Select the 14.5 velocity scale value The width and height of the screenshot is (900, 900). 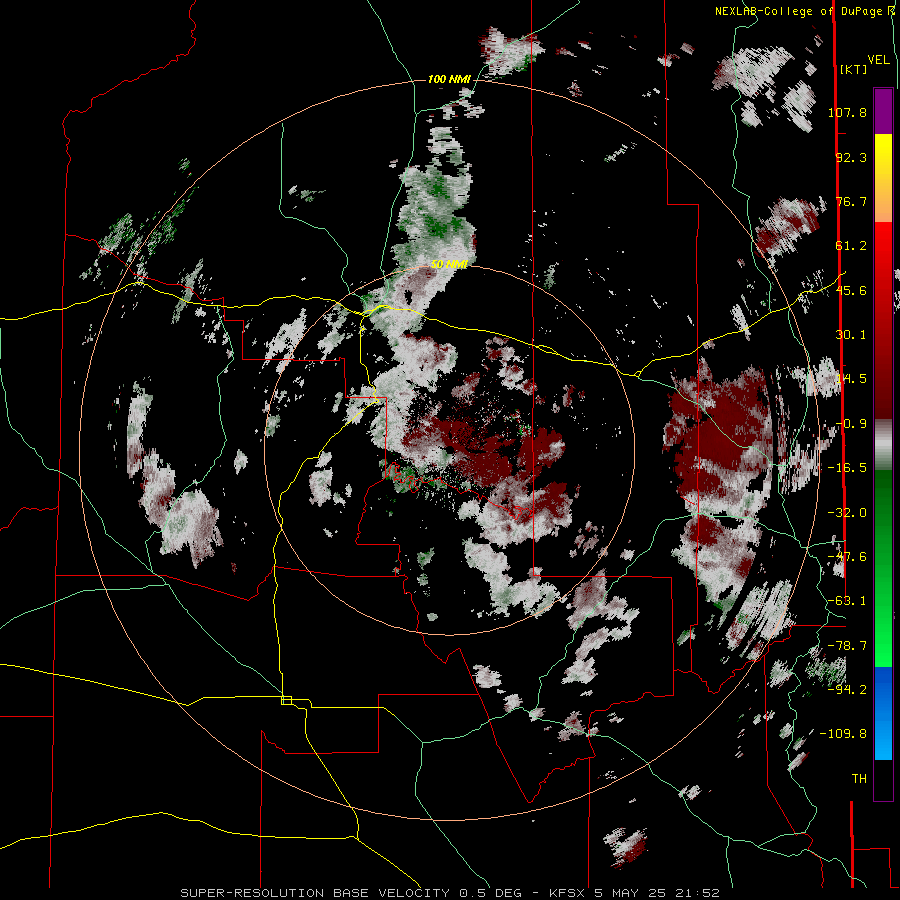click(851, 379)
